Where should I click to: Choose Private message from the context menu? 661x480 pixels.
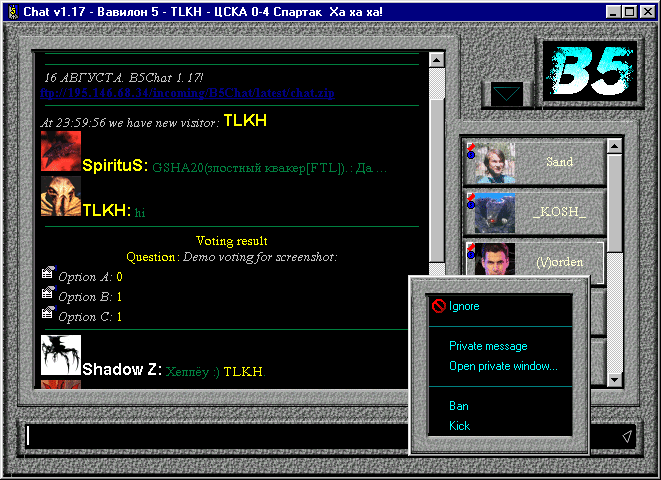(488, 346)
